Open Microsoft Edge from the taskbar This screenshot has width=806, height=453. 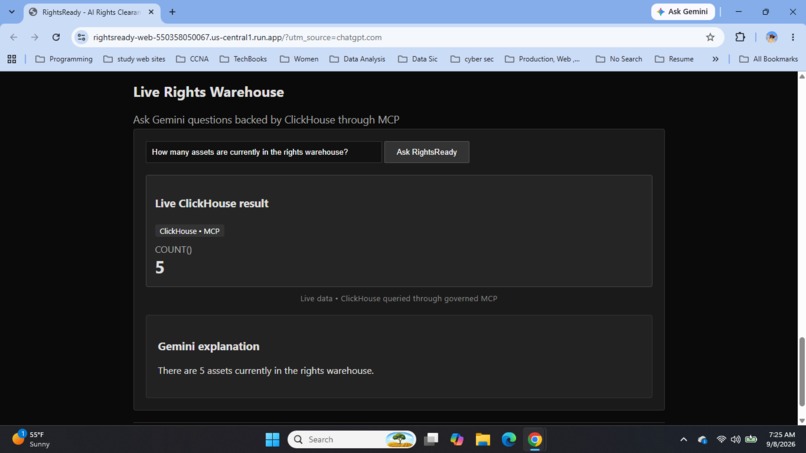(x=509, y=440)
